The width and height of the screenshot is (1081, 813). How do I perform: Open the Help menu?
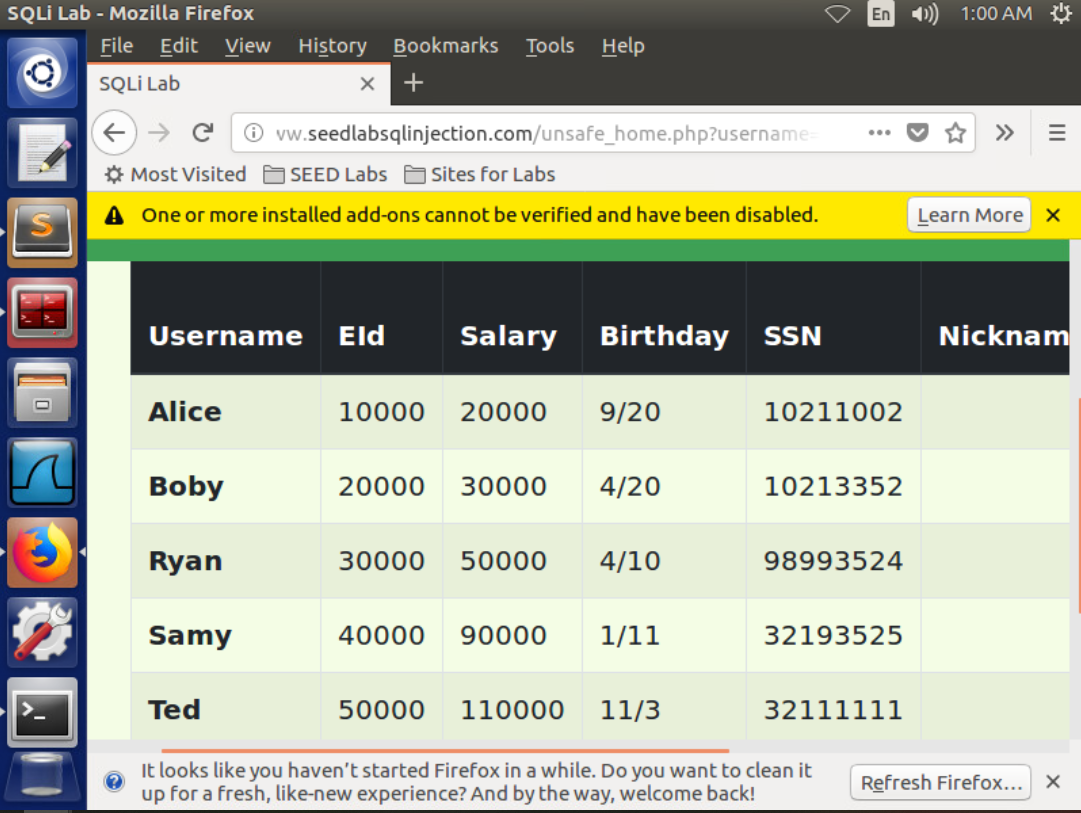pyautogui.click(x=623, y=46)
